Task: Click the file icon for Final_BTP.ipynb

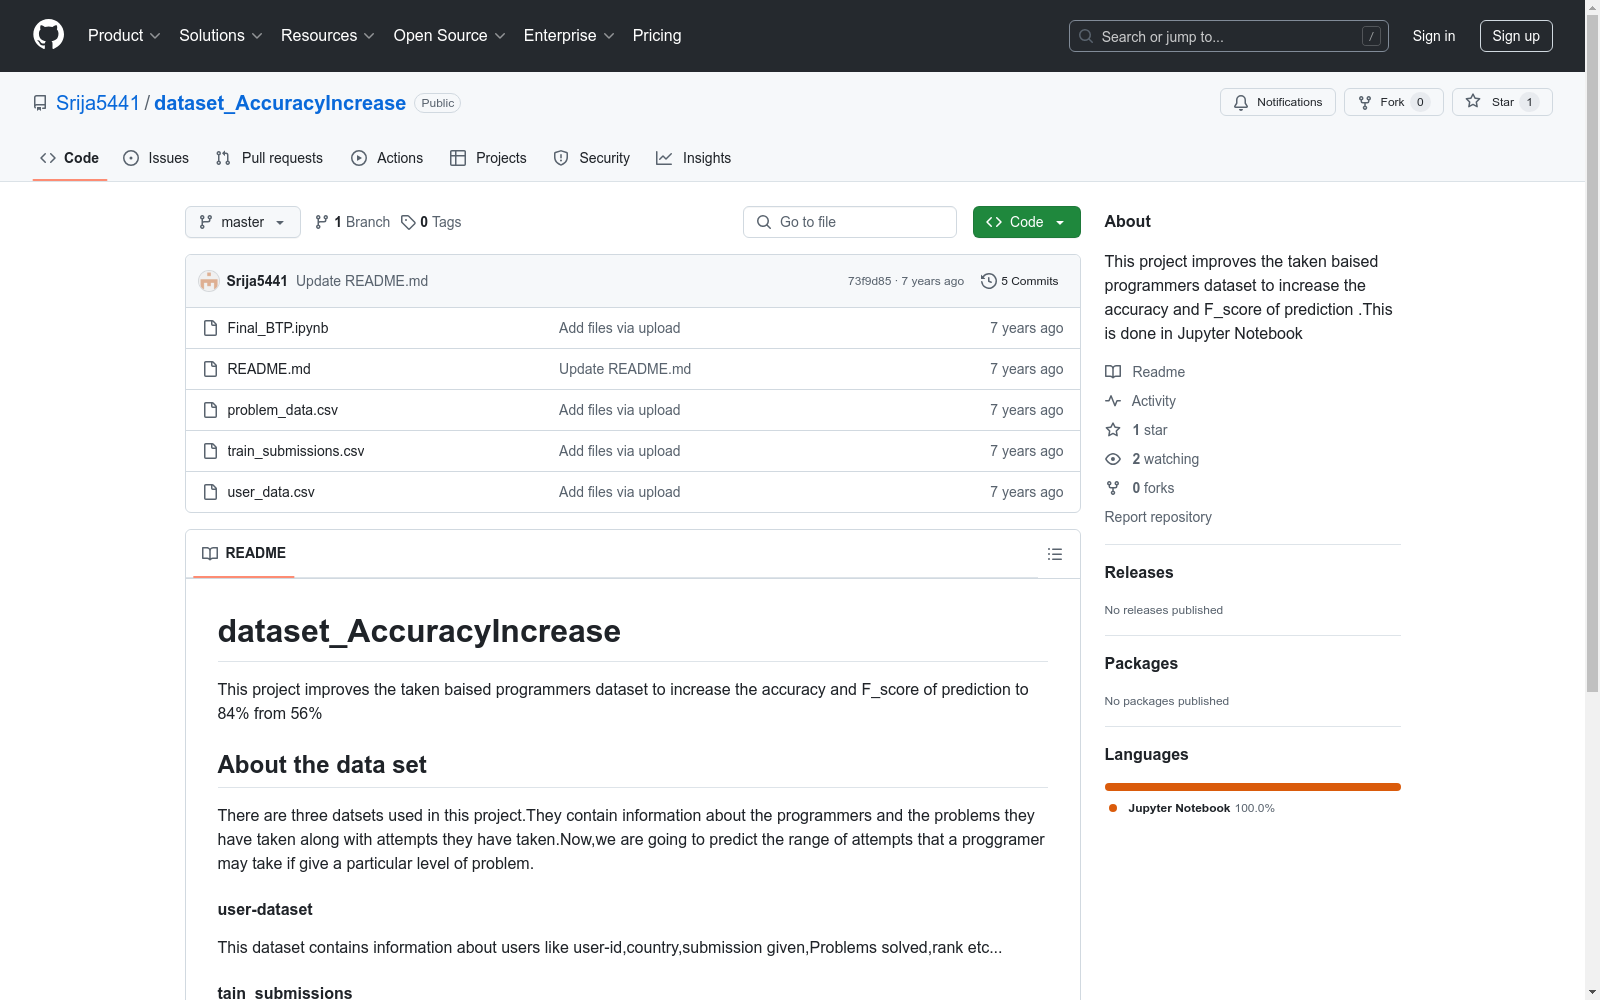Action: click(210, 328)
